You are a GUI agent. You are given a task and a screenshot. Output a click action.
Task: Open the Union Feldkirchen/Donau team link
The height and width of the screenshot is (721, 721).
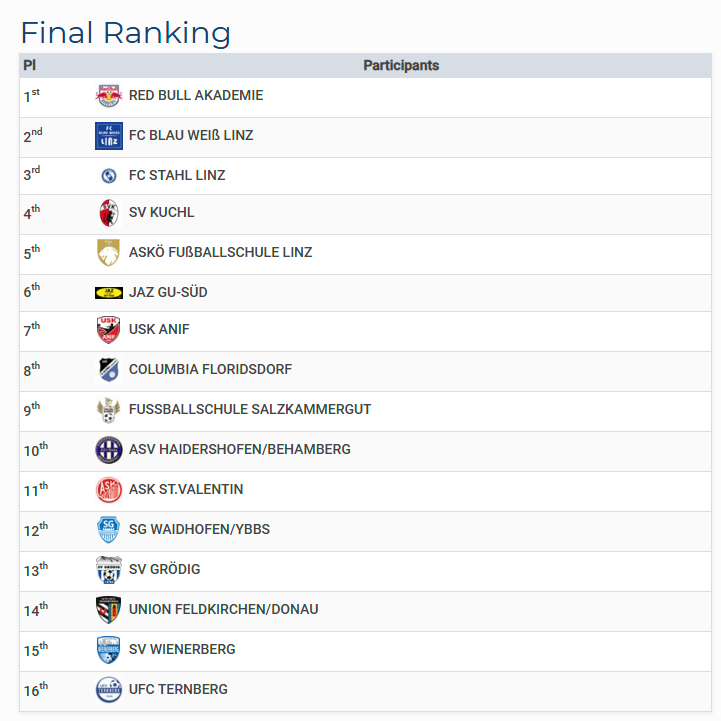pyautogui.click(x=223, y=610)
